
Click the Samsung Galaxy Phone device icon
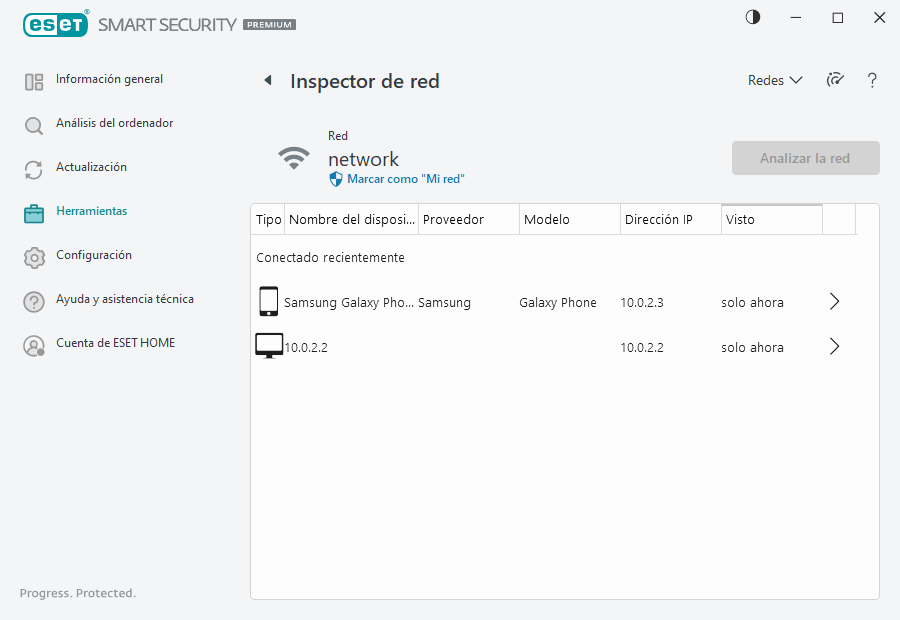[x=268, y=302]
